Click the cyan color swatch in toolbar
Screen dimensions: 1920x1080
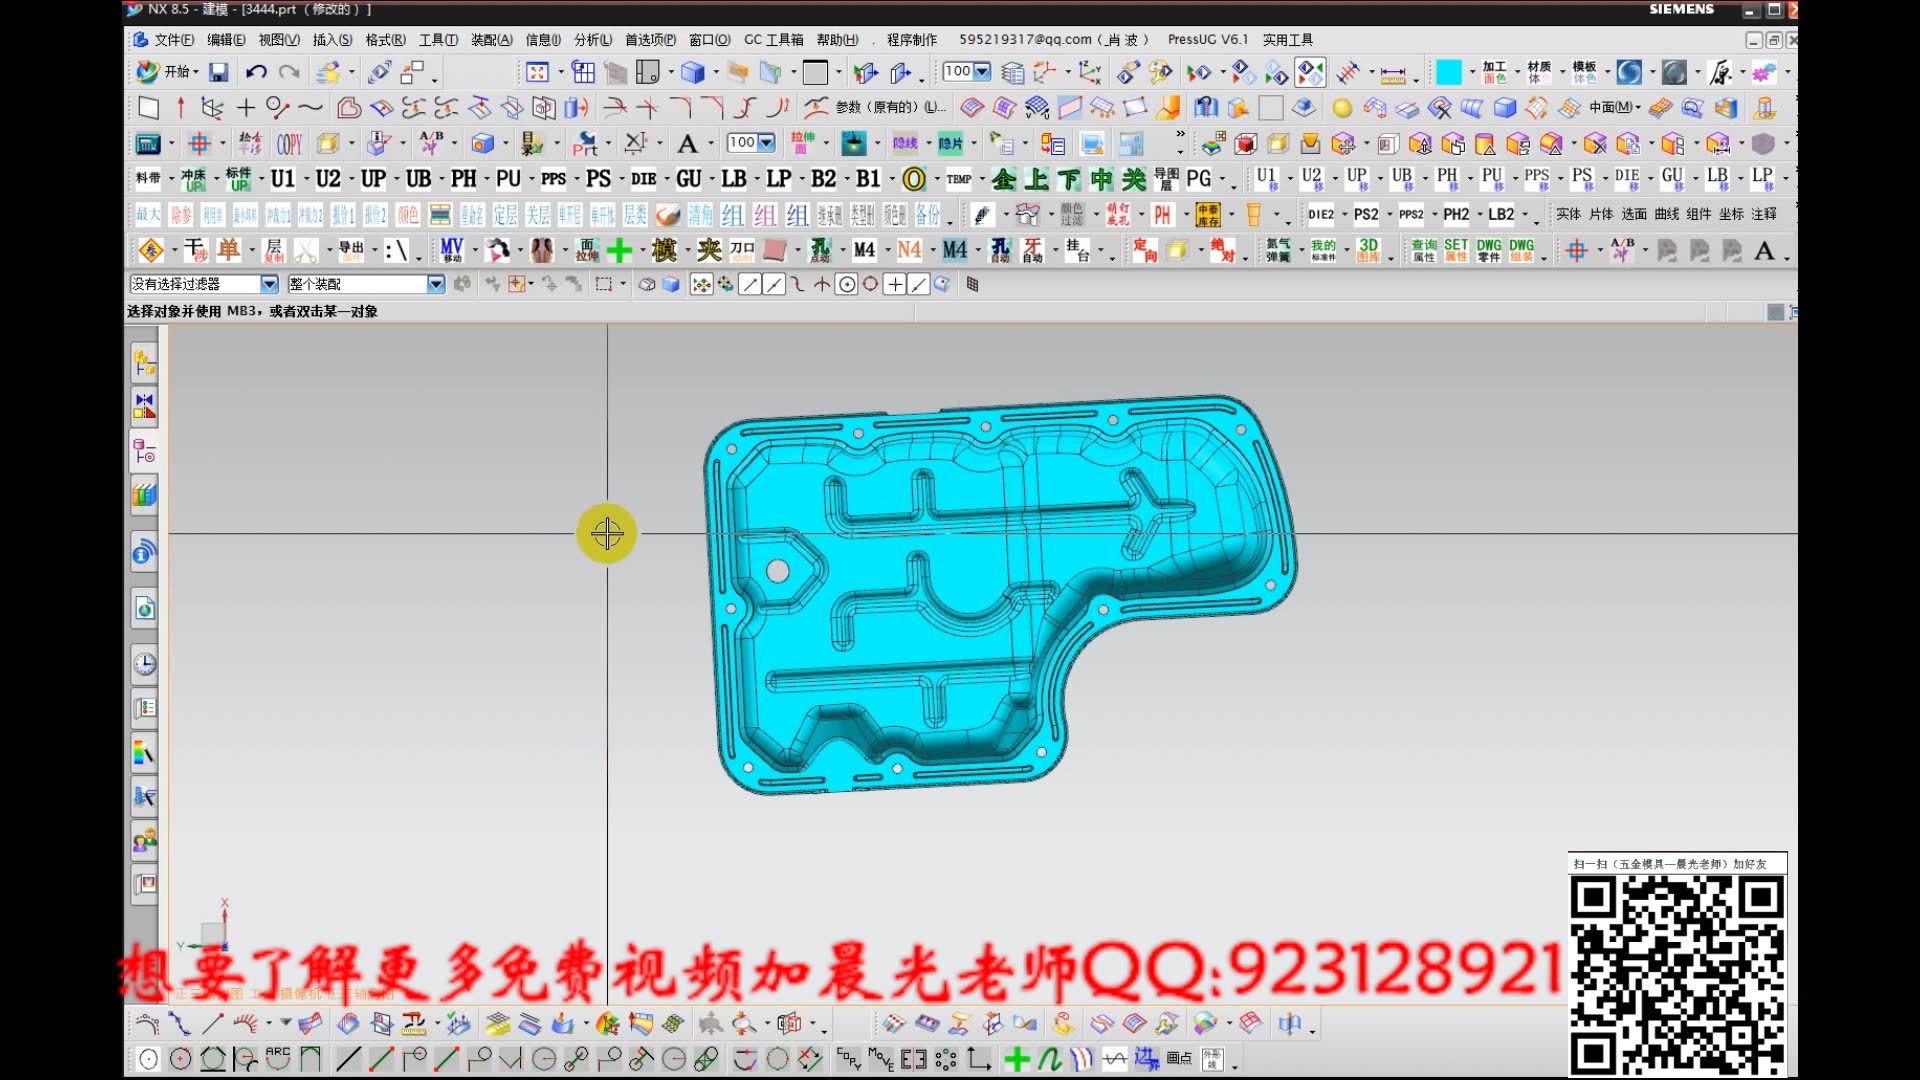[1448, 72]
